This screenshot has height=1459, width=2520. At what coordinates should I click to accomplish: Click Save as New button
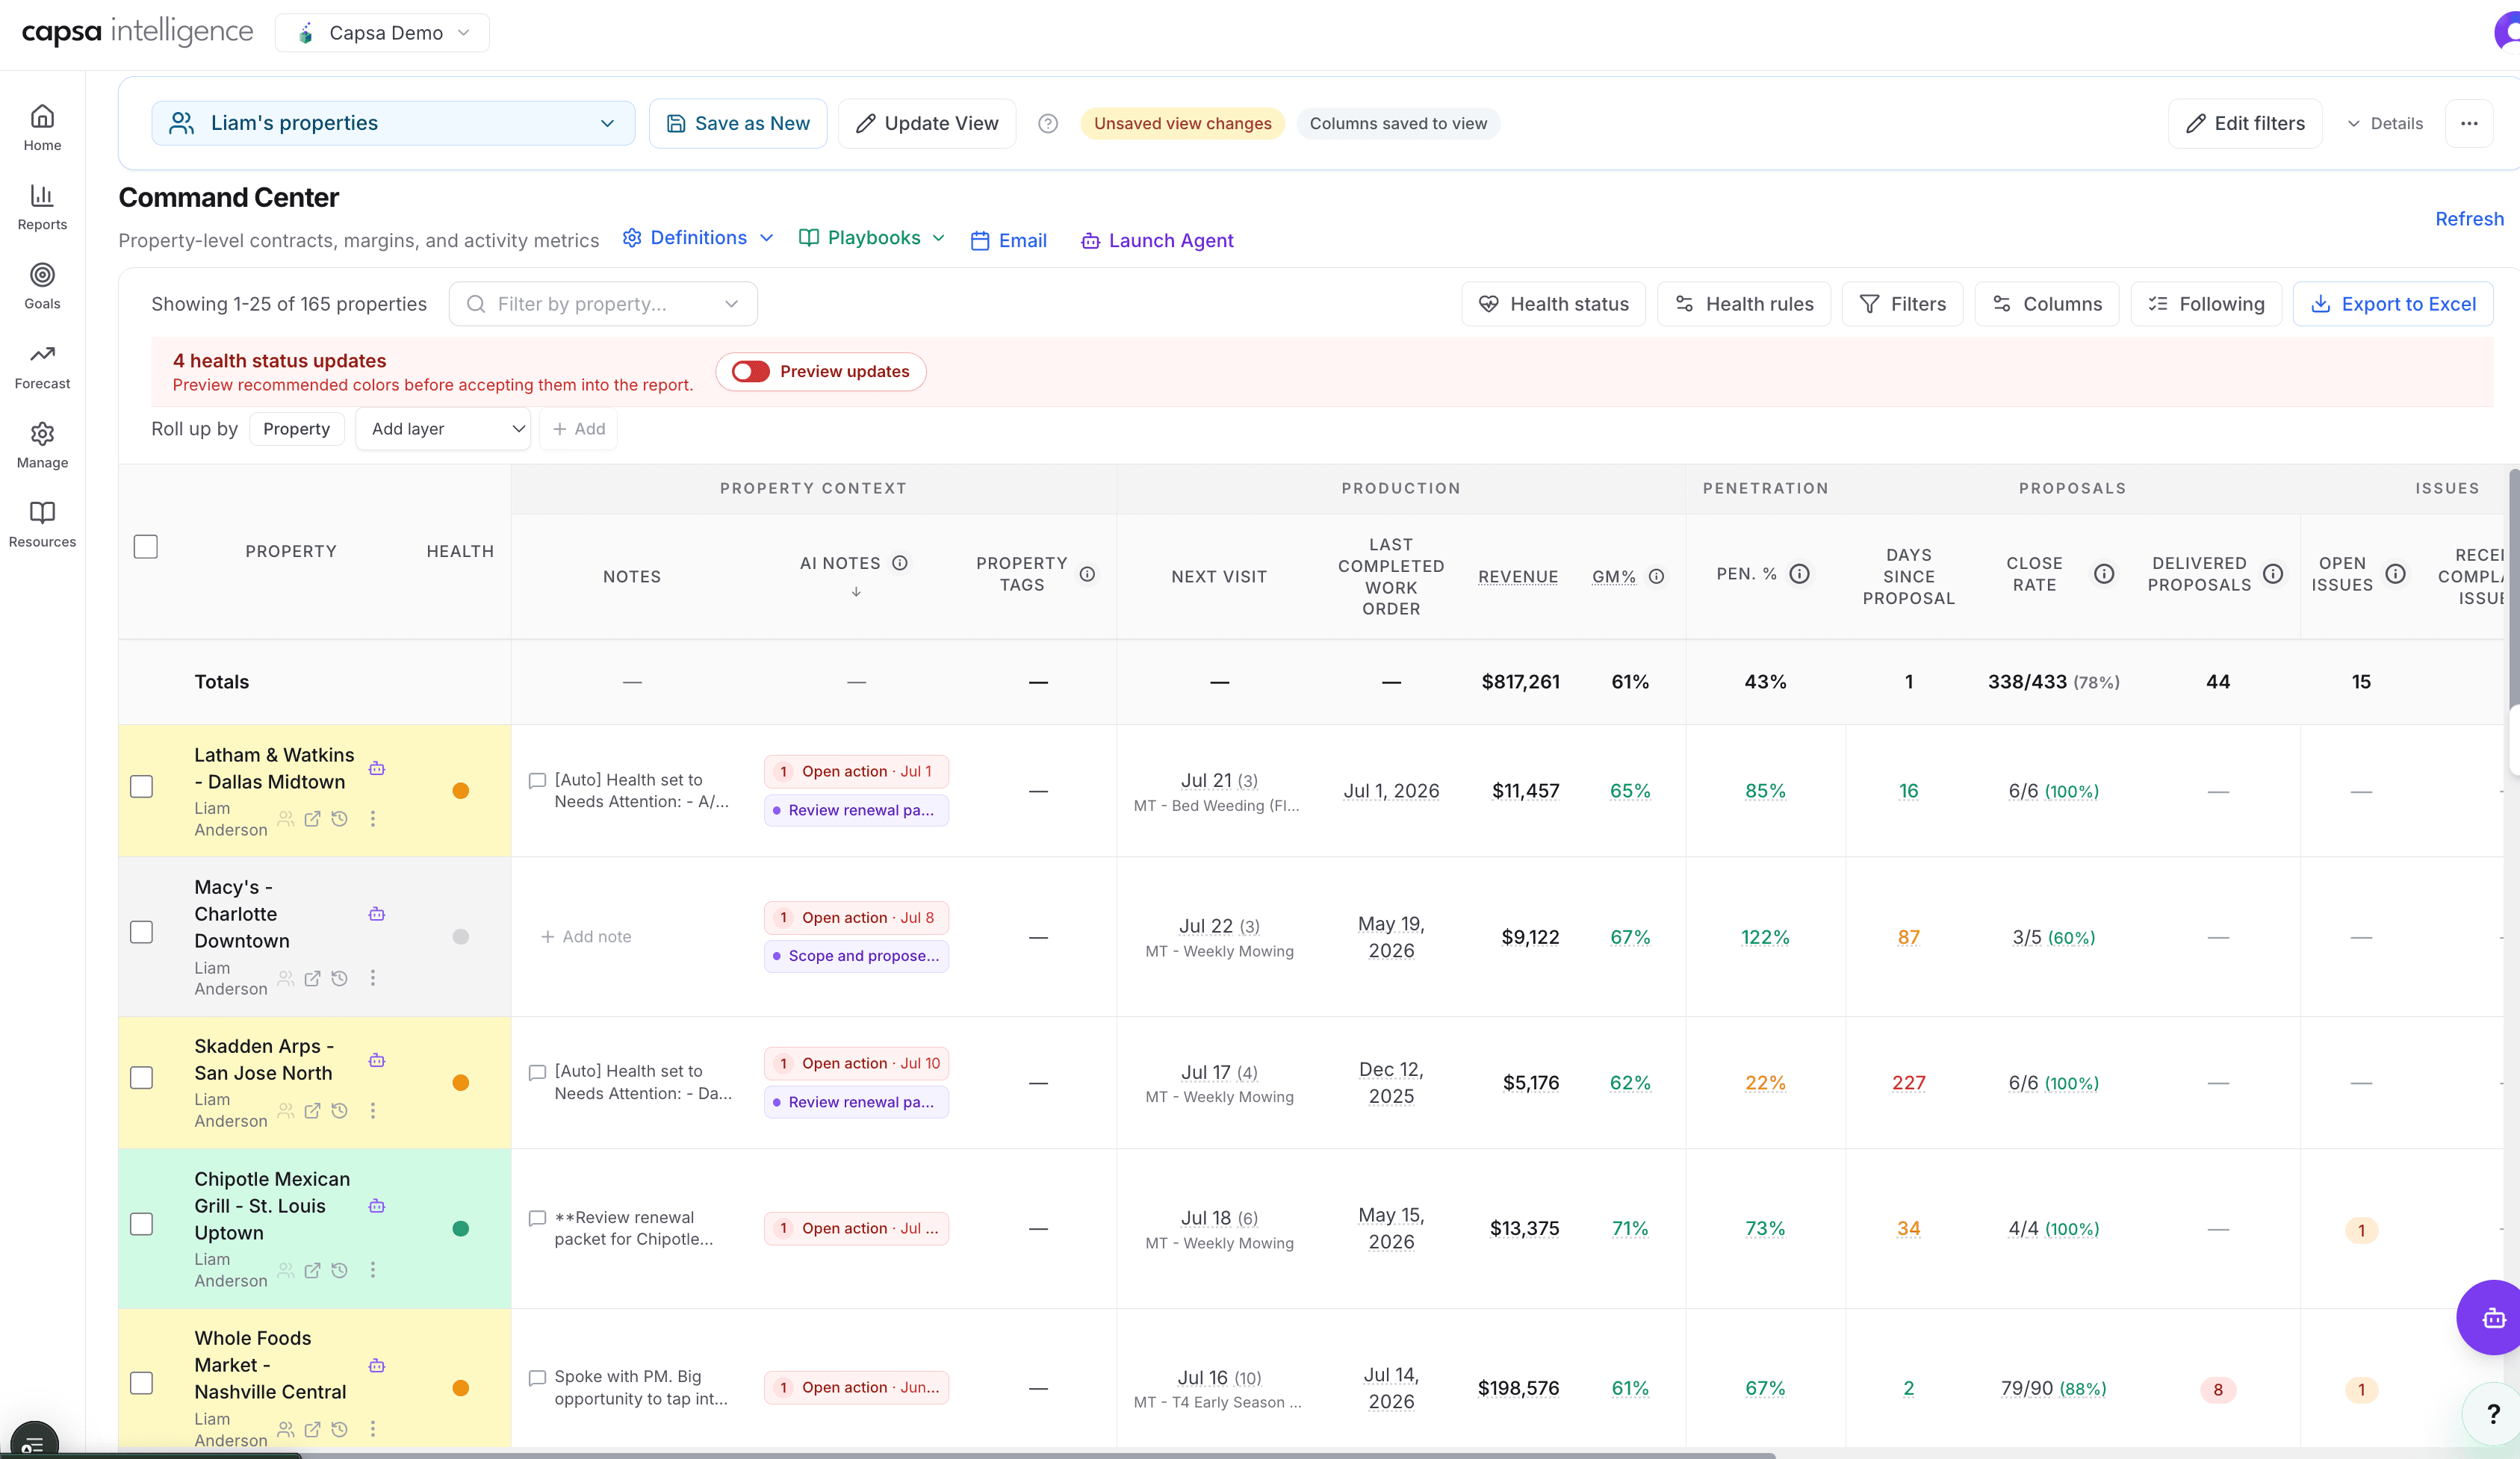pyautogui.click(x=738, y=123)
